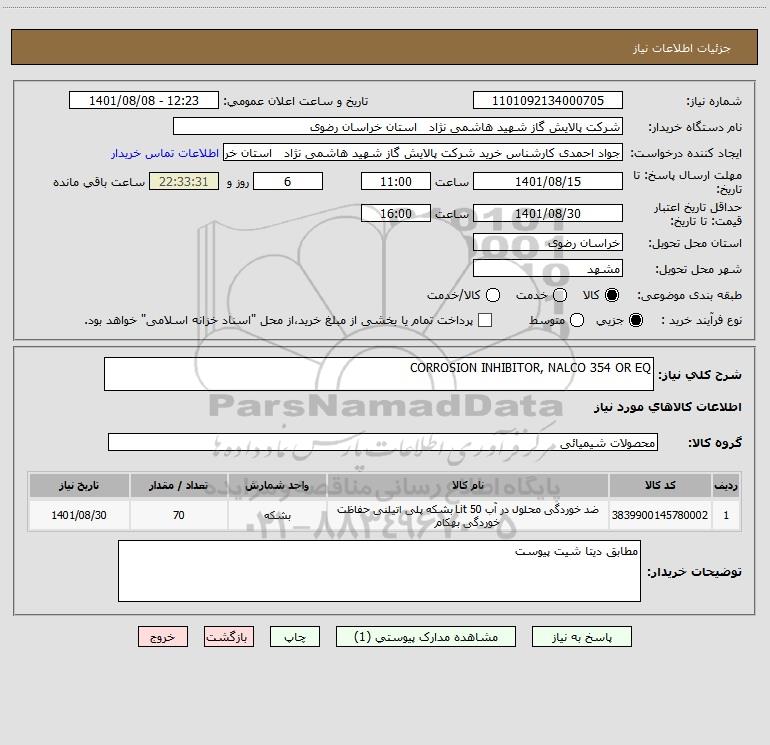
Task: Click the response deadline date 1401/08/15
Action: (548, 182)
